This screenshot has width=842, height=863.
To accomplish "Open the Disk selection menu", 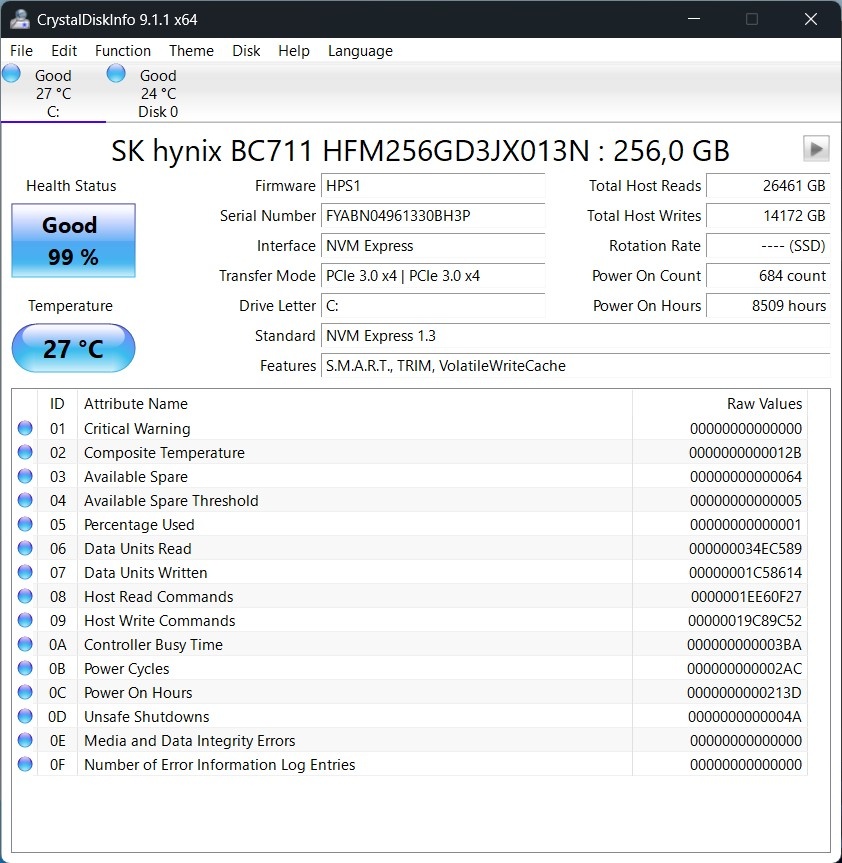I will pyautogui.click(x=246, y=50).
